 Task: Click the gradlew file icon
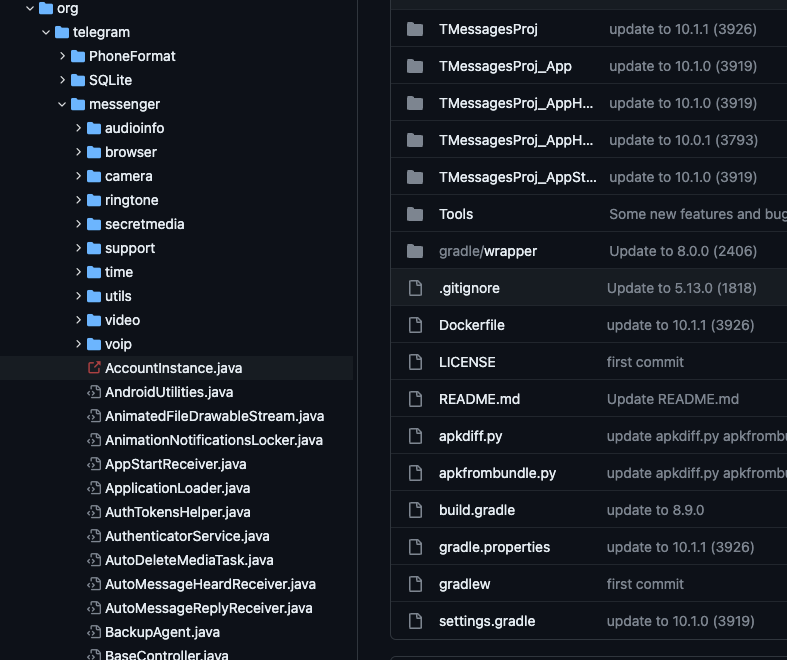[416, 584]
